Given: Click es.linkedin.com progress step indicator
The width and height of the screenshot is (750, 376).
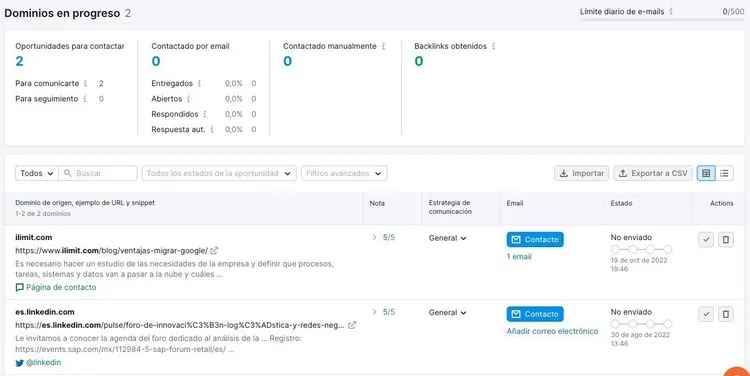Looking at the screenshot, I should 641,324.
